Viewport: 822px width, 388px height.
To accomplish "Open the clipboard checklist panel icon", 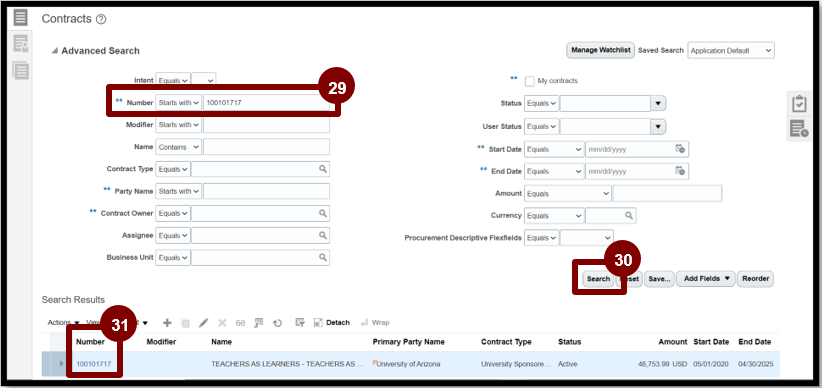I will pyautogui.click(x=799, y=104).
